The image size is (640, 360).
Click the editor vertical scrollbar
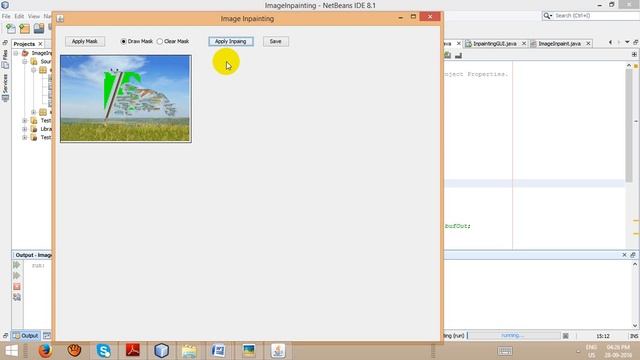tap(629, 127)
